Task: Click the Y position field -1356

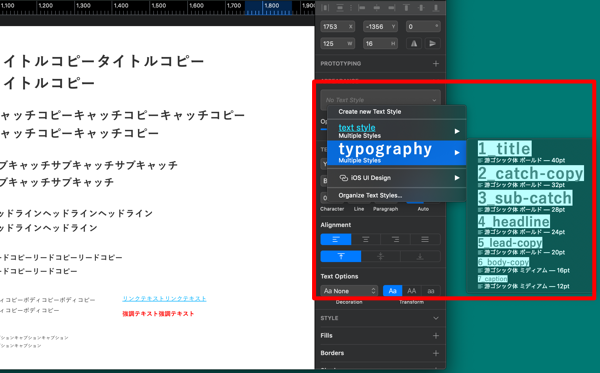Action: [x=380, y=26]
